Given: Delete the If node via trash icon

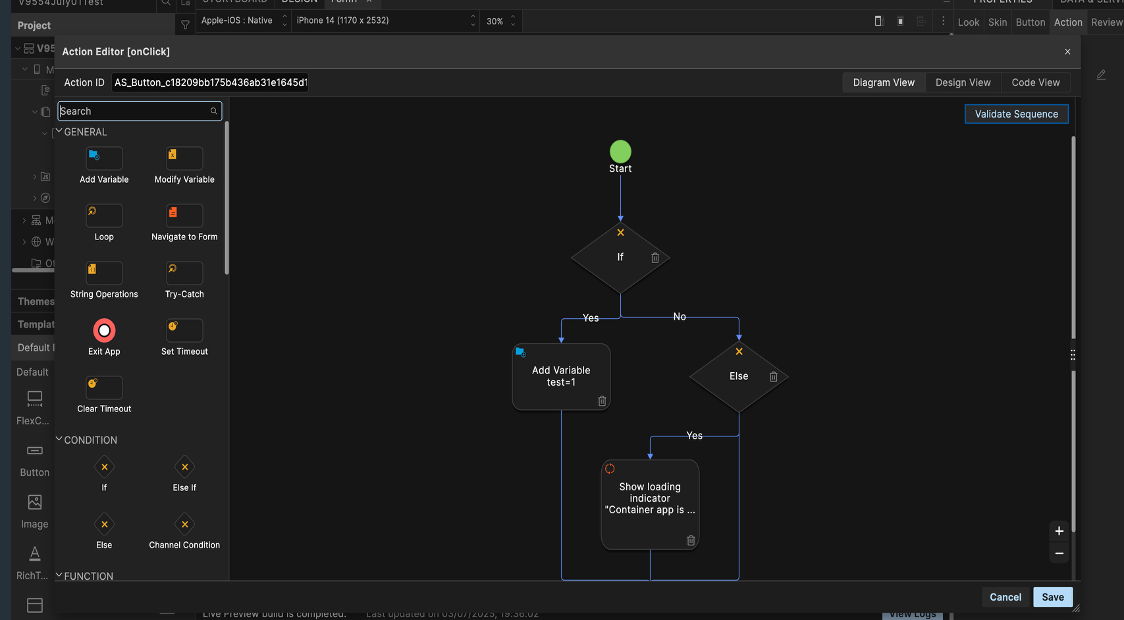Looking at the screenshot, I should click(x=655, y=258).
